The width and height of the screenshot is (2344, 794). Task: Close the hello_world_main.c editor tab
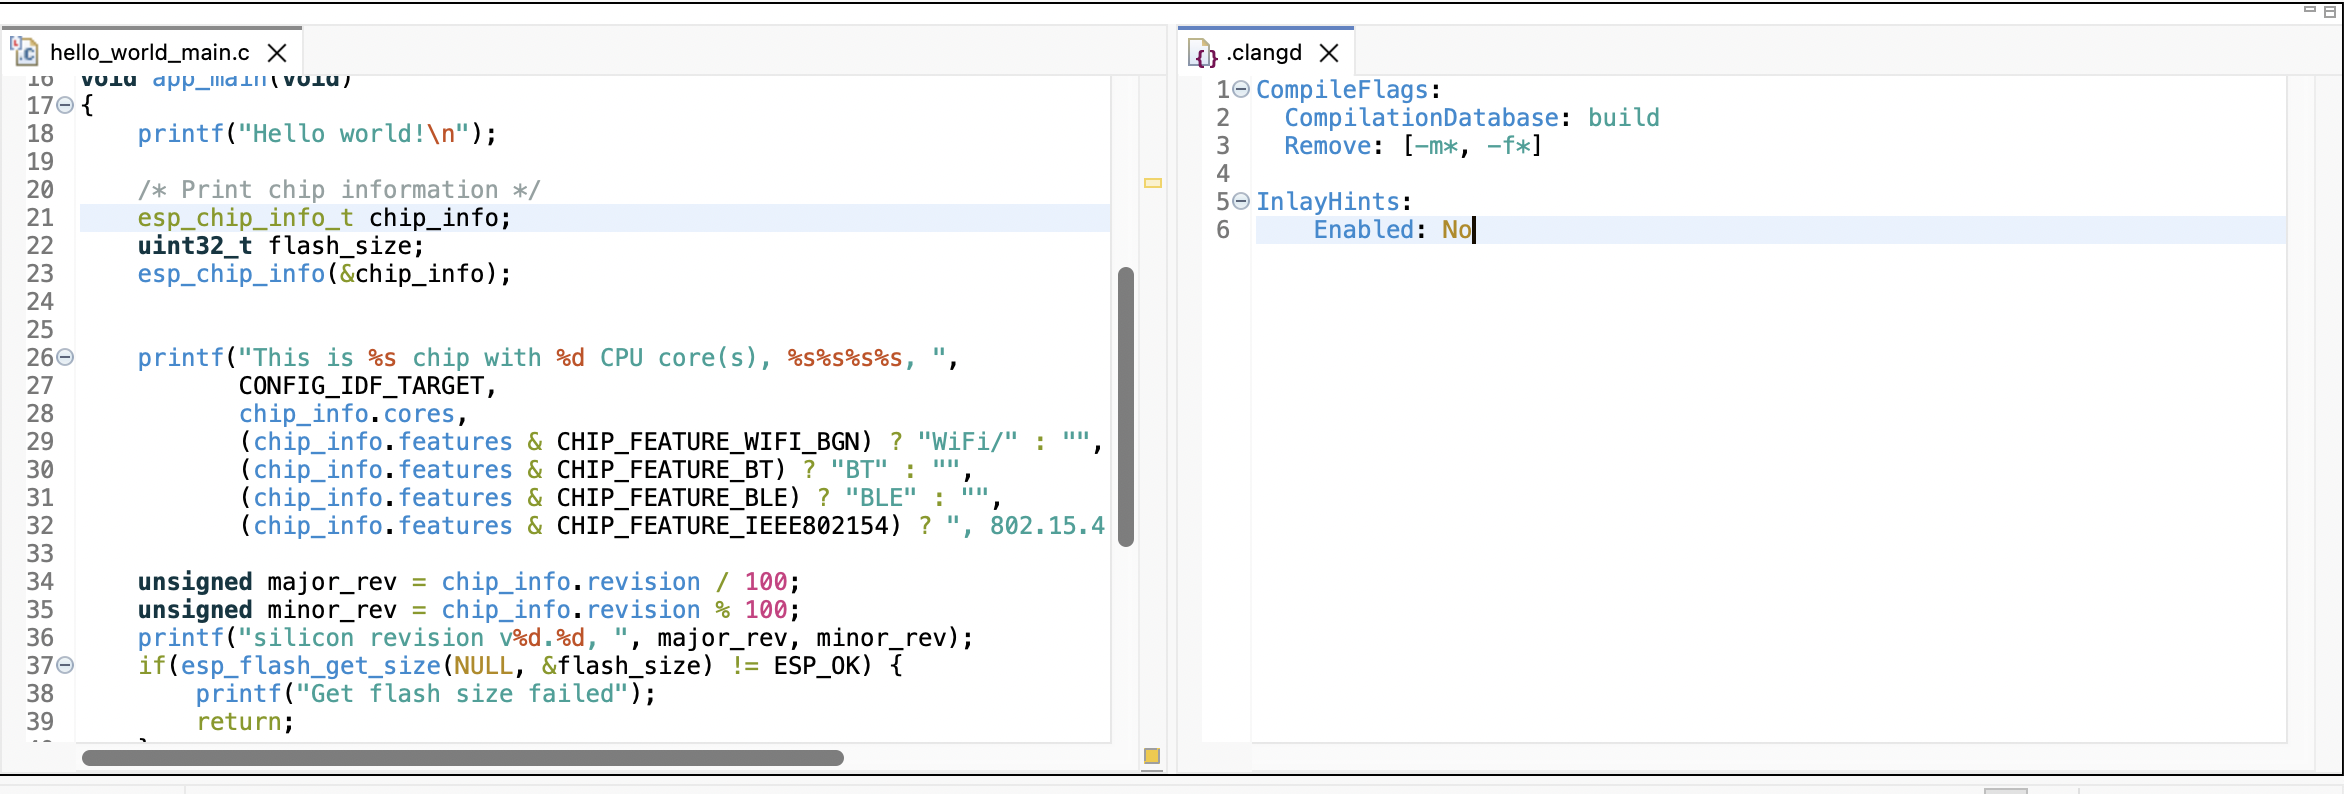pyautogui.click(x=278, y=53)
